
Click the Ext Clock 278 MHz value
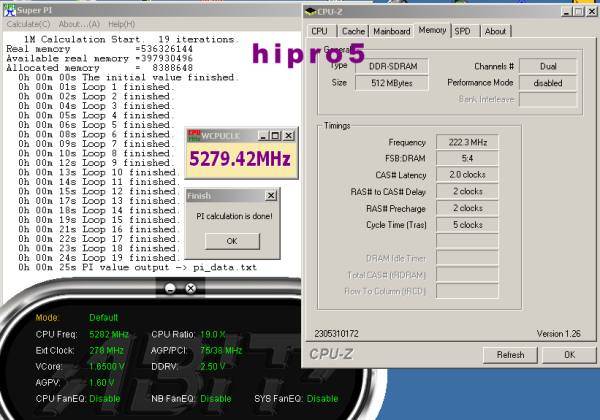pyautogui.click(x=106, y=350)
